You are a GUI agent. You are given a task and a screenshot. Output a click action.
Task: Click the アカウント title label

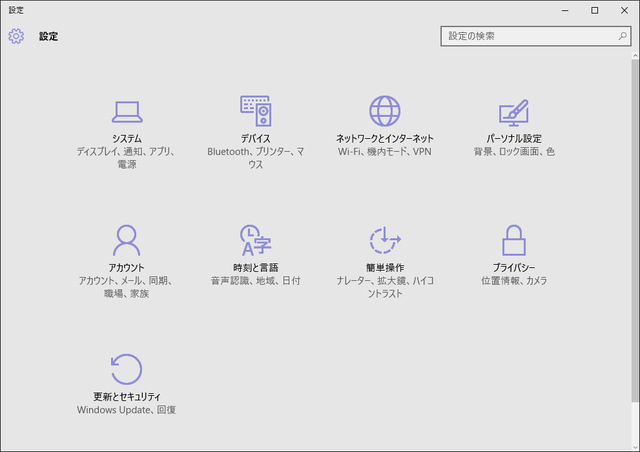127,267
